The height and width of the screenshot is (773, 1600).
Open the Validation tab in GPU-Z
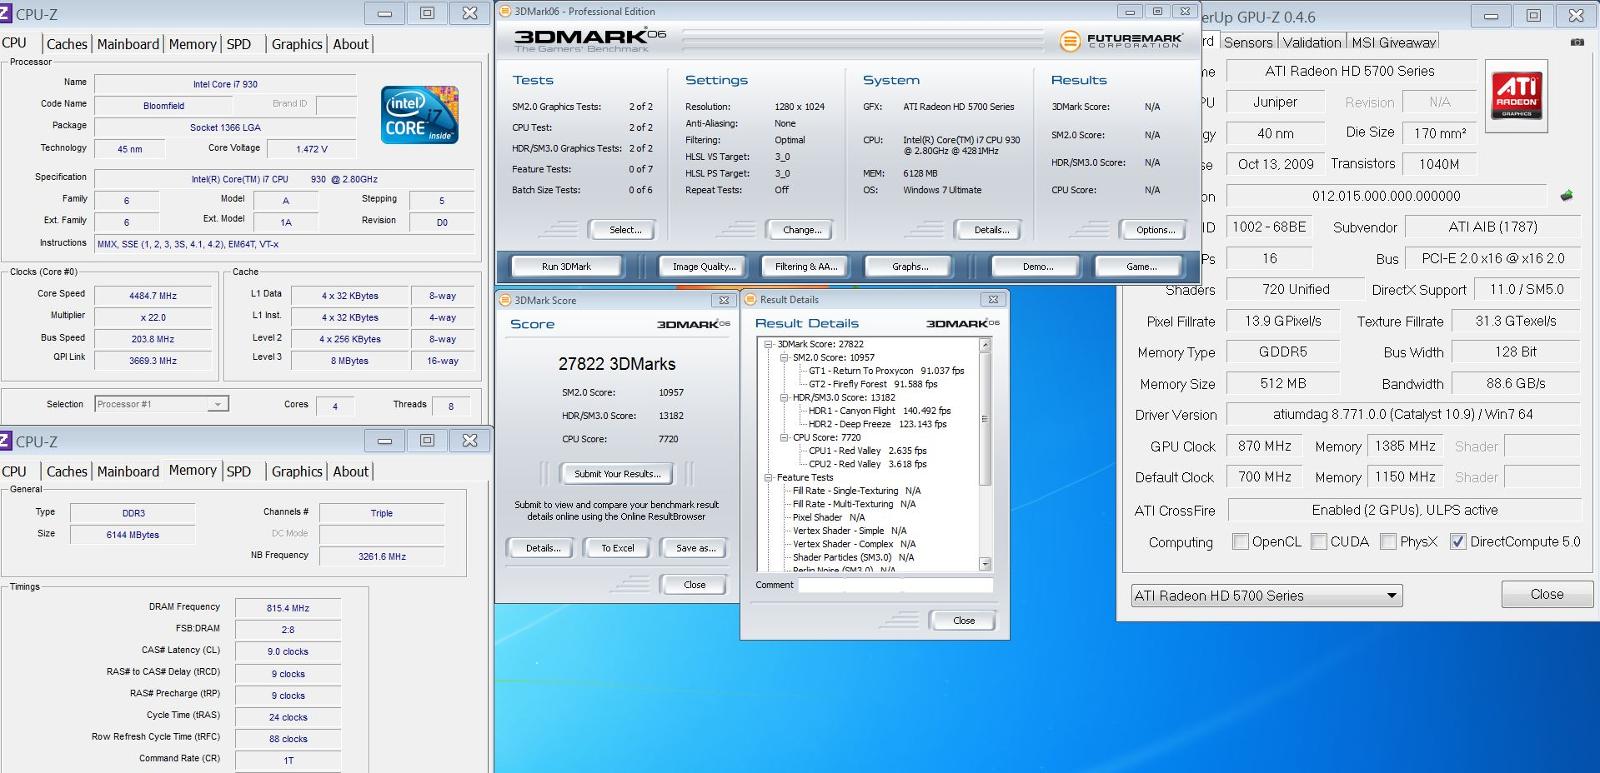pos(1312,42)
